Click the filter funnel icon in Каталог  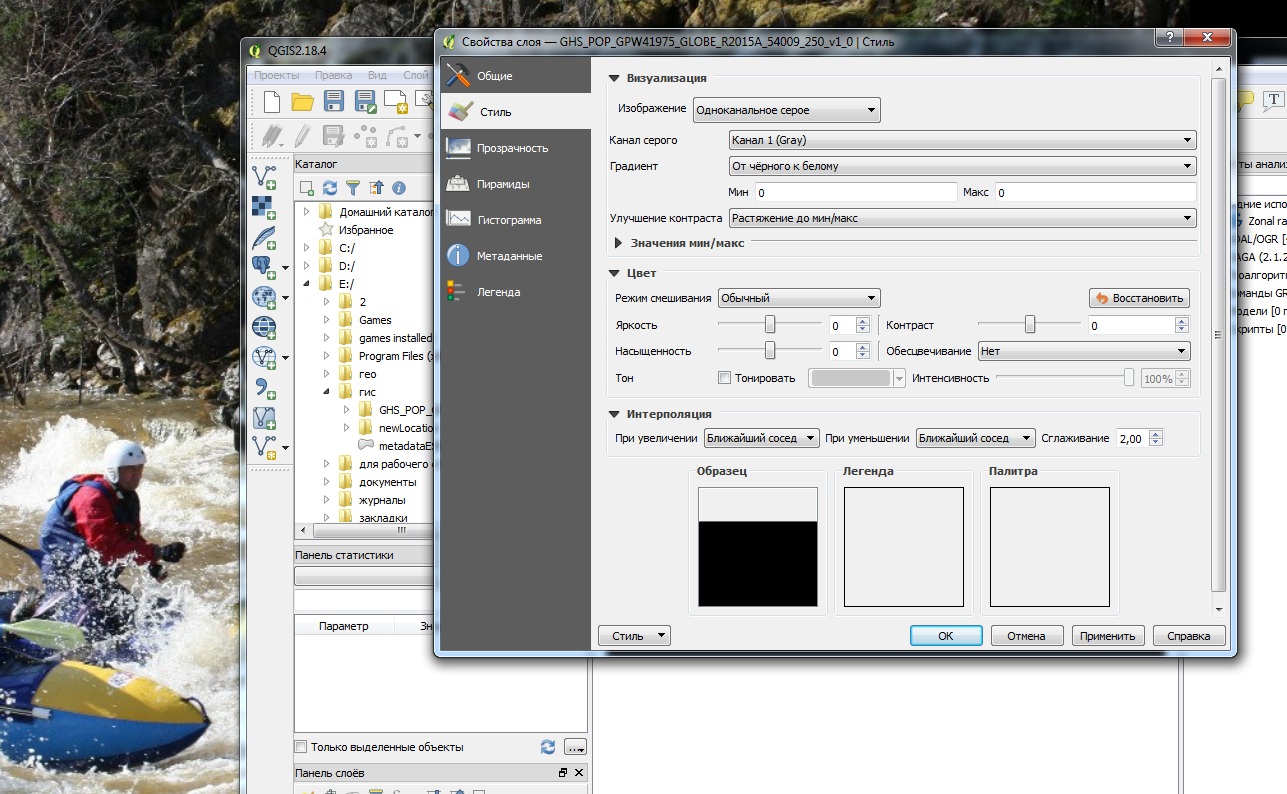tap(353, 188)
